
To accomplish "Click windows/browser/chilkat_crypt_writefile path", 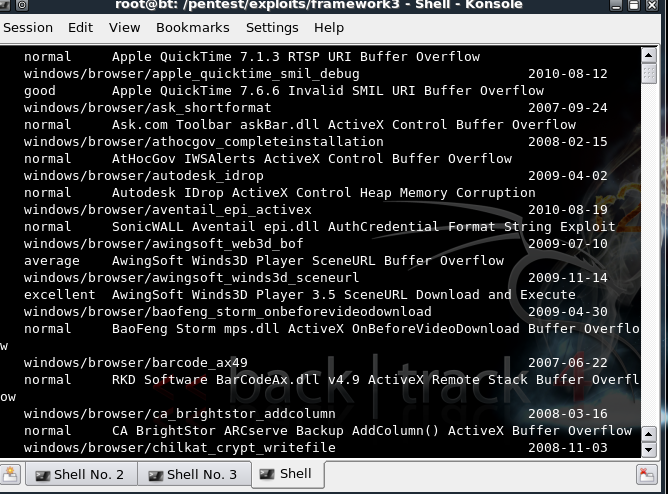I will (x=180, y=448).
